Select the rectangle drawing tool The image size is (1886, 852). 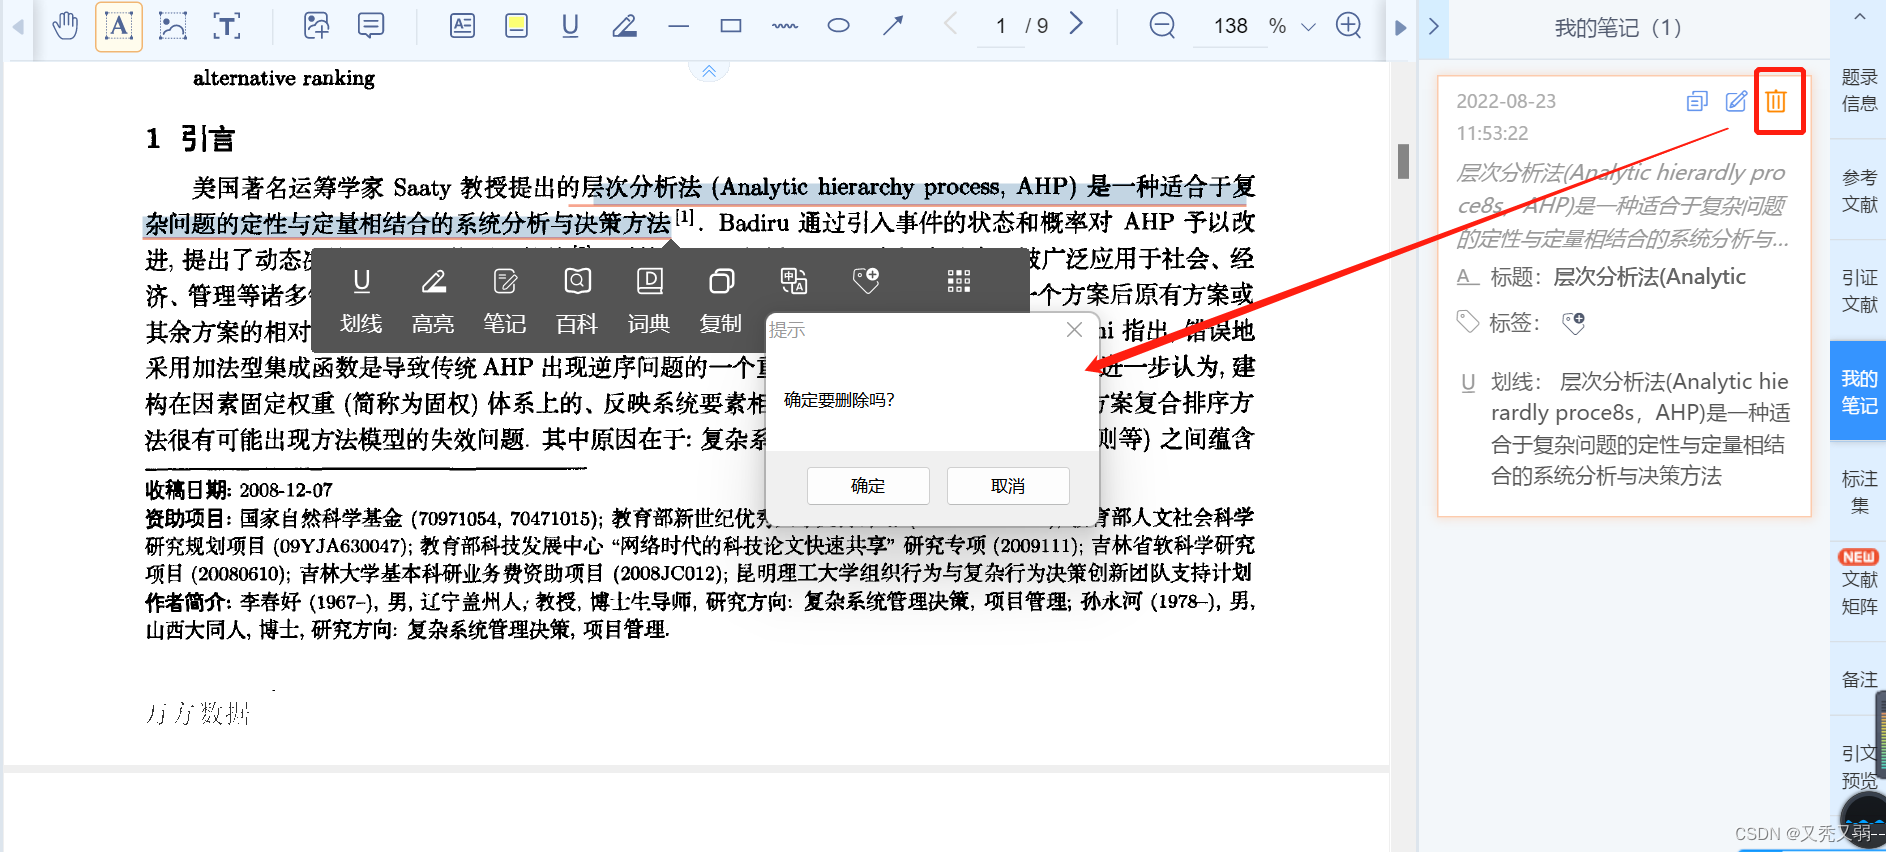click(732, 26)
